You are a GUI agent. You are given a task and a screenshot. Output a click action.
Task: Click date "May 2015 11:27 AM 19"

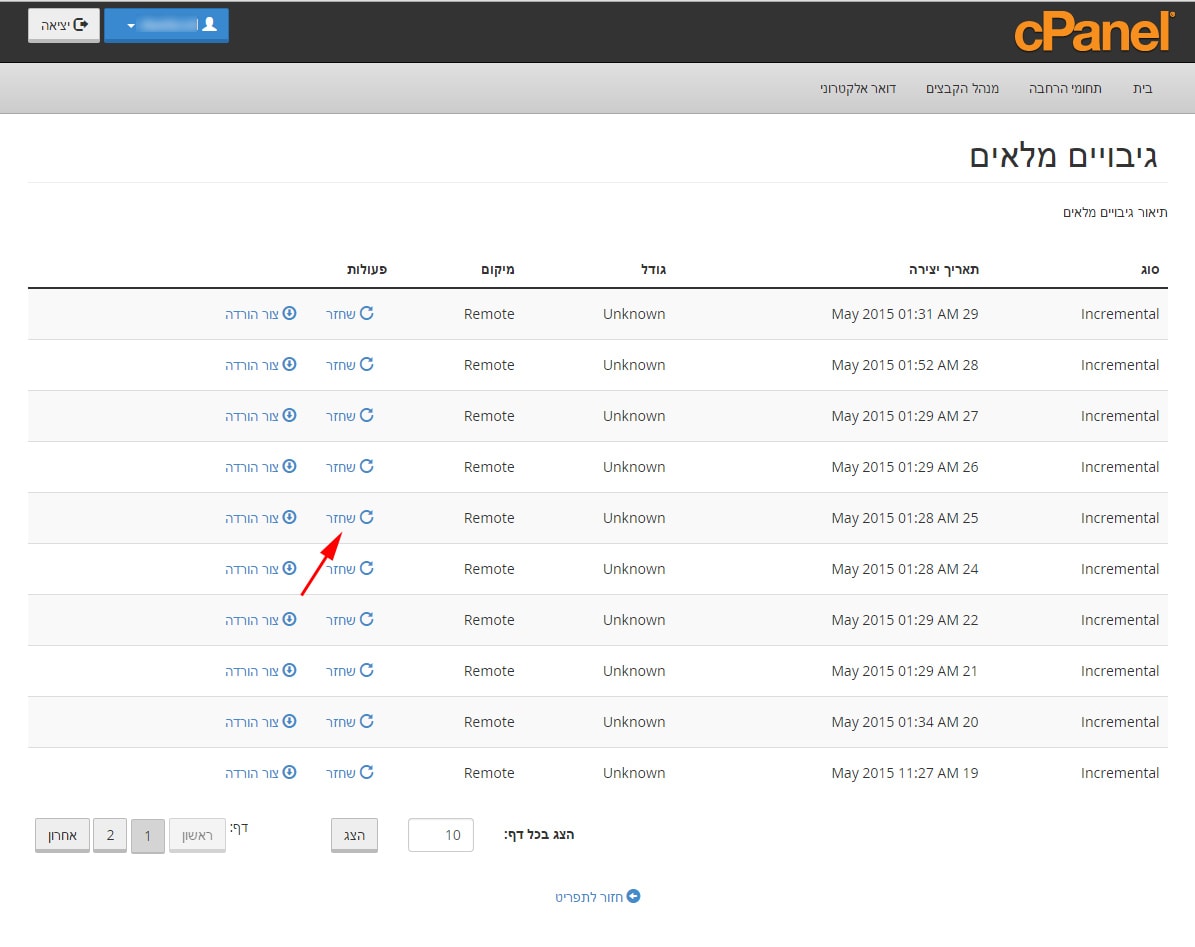905,773
